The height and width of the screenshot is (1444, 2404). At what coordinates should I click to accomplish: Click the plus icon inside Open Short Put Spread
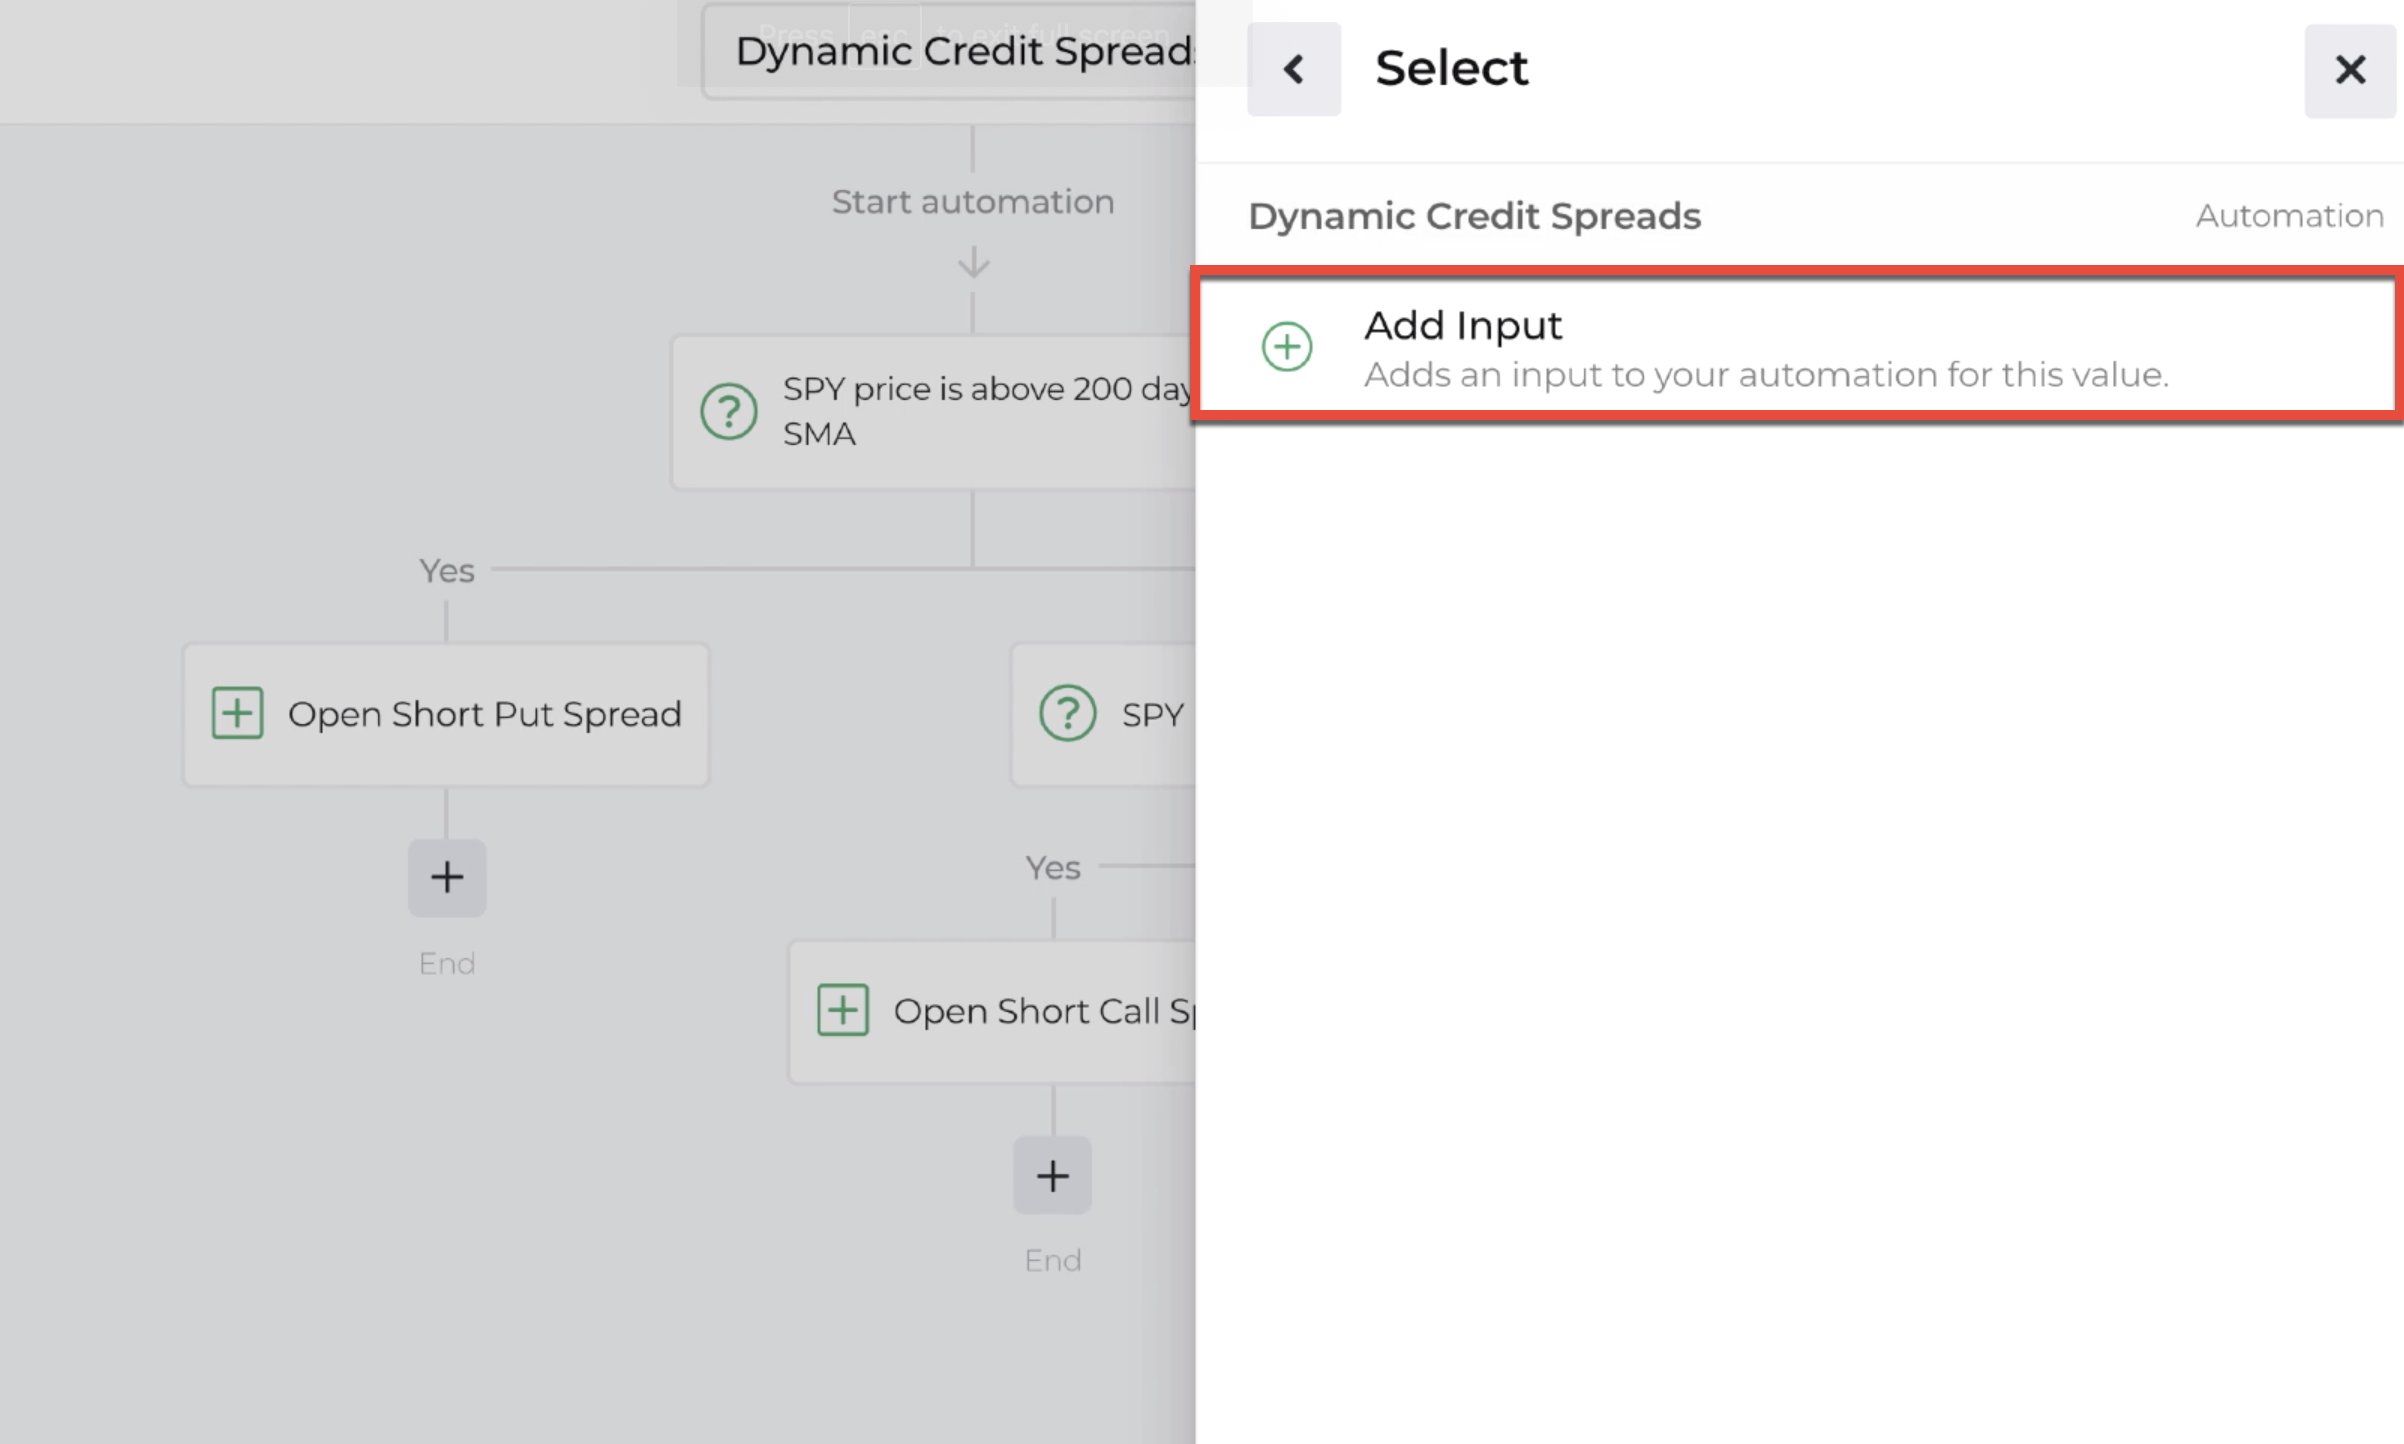(237, 713)
